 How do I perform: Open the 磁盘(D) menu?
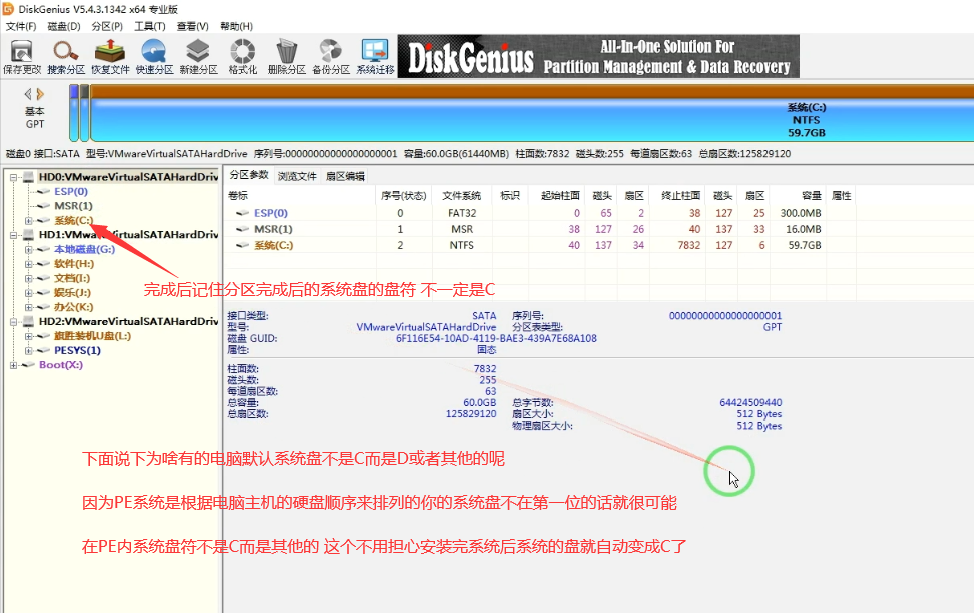point(60,26)
